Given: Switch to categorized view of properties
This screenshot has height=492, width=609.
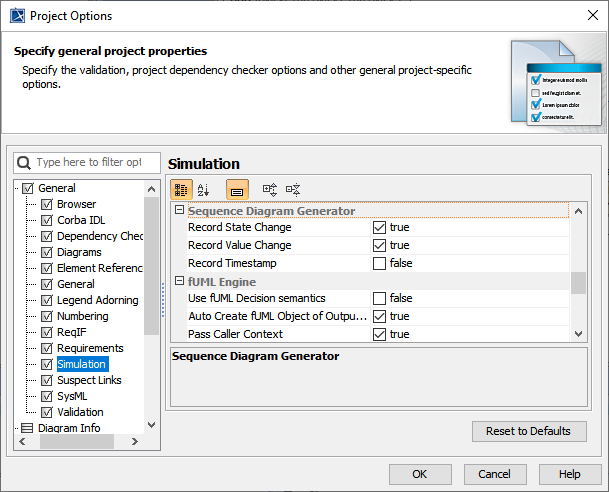Looking at the screenshot, I should click(181, 189).
